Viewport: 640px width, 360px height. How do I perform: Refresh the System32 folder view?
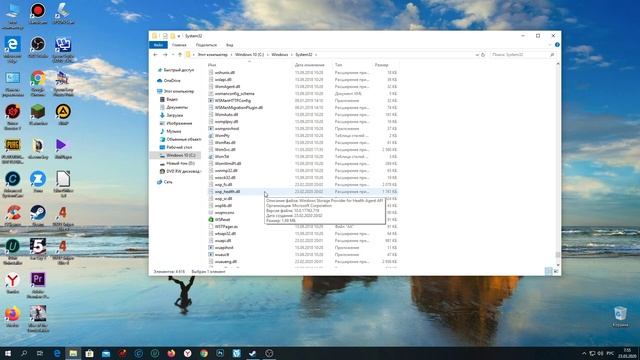click(483, 55)
